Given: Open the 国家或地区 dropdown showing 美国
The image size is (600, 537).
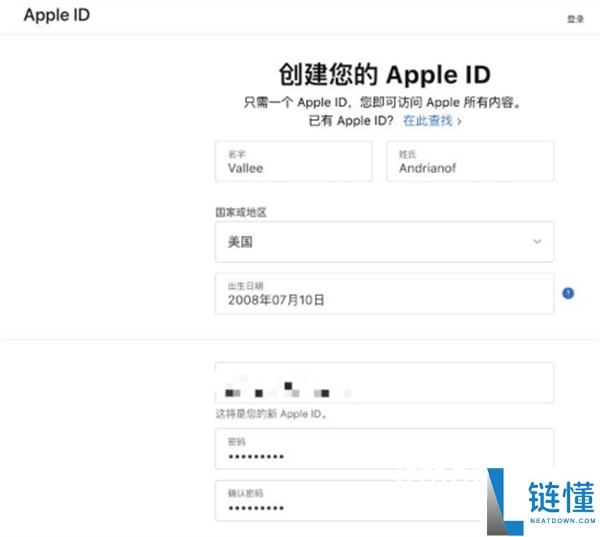Looking at the screenshot, I should (385, 242).
